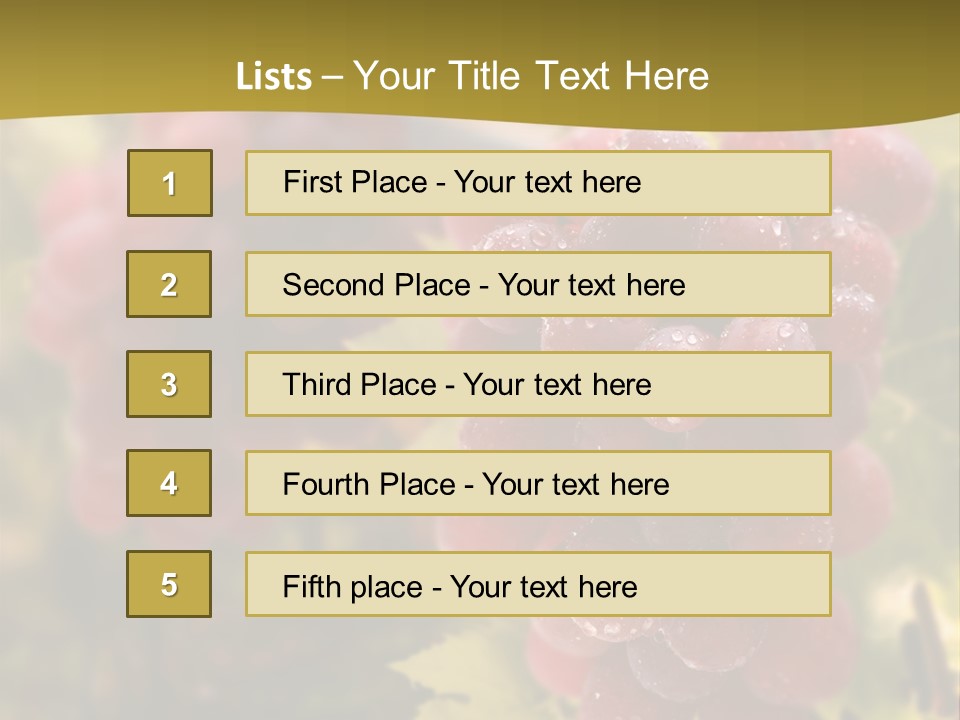This screenshot has width=960, height=720.
Task: Click "Your text here" in the First Place row
Action: tap(547, 182)
